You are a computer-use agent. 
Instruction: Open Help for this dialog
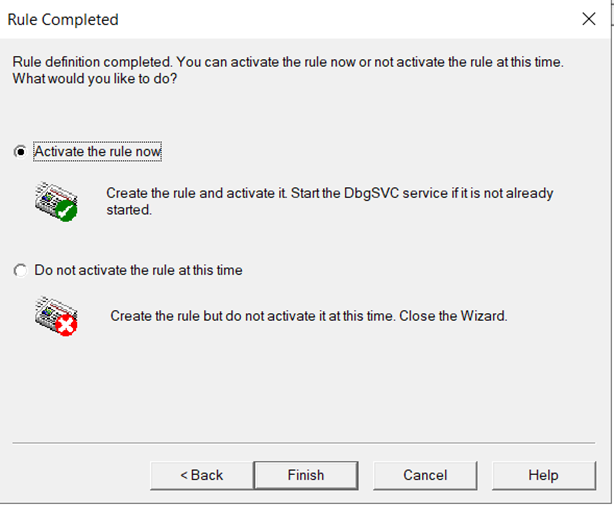click(x=543, y=475)
